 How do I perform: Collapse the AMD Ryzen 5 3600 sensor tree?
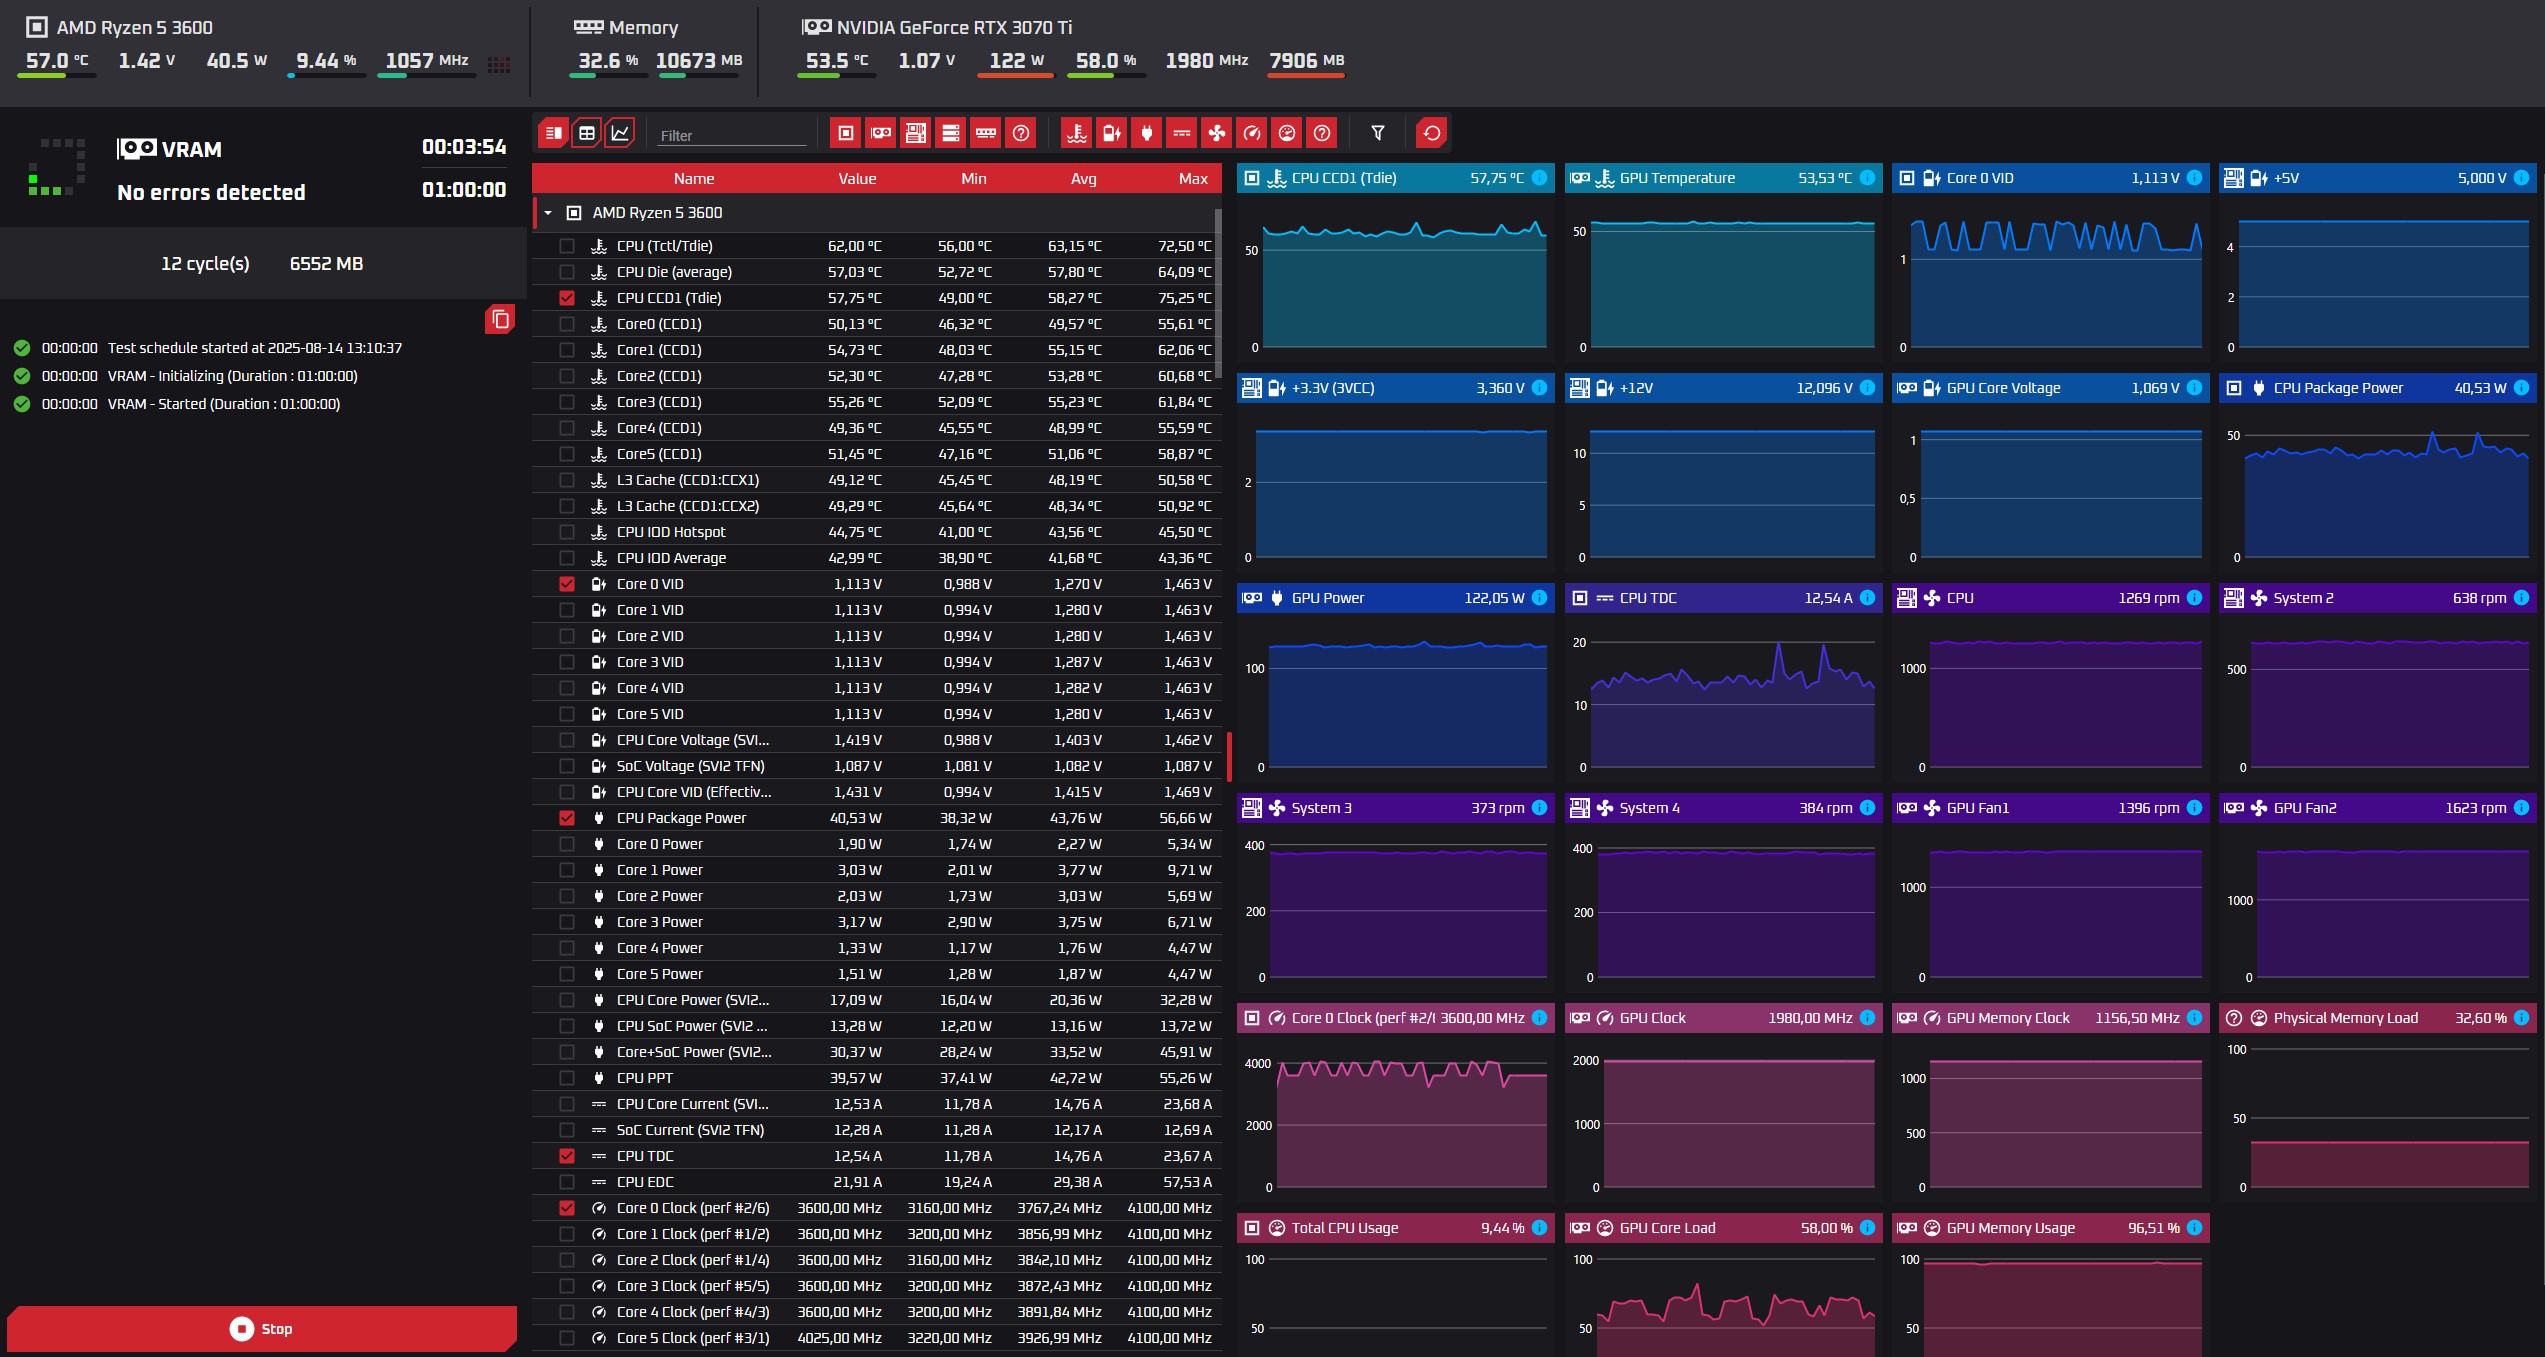coord(547,212)
